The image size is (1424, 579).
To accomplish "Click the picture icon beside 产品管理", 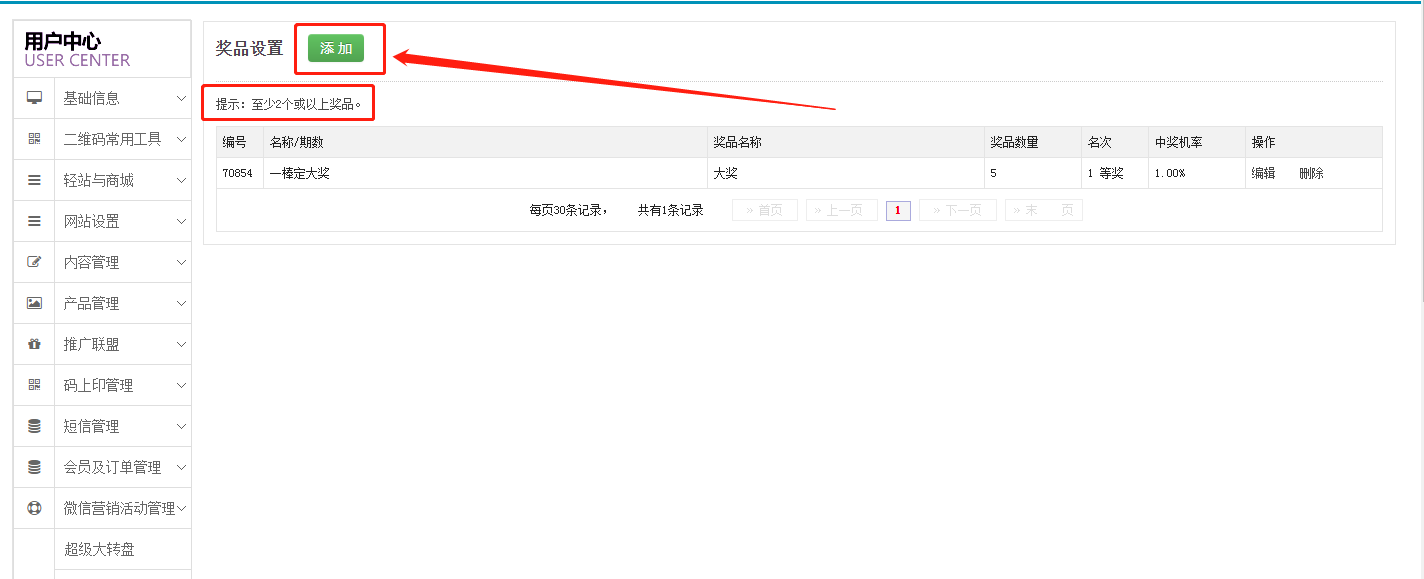I will click(x=35, y=303).
